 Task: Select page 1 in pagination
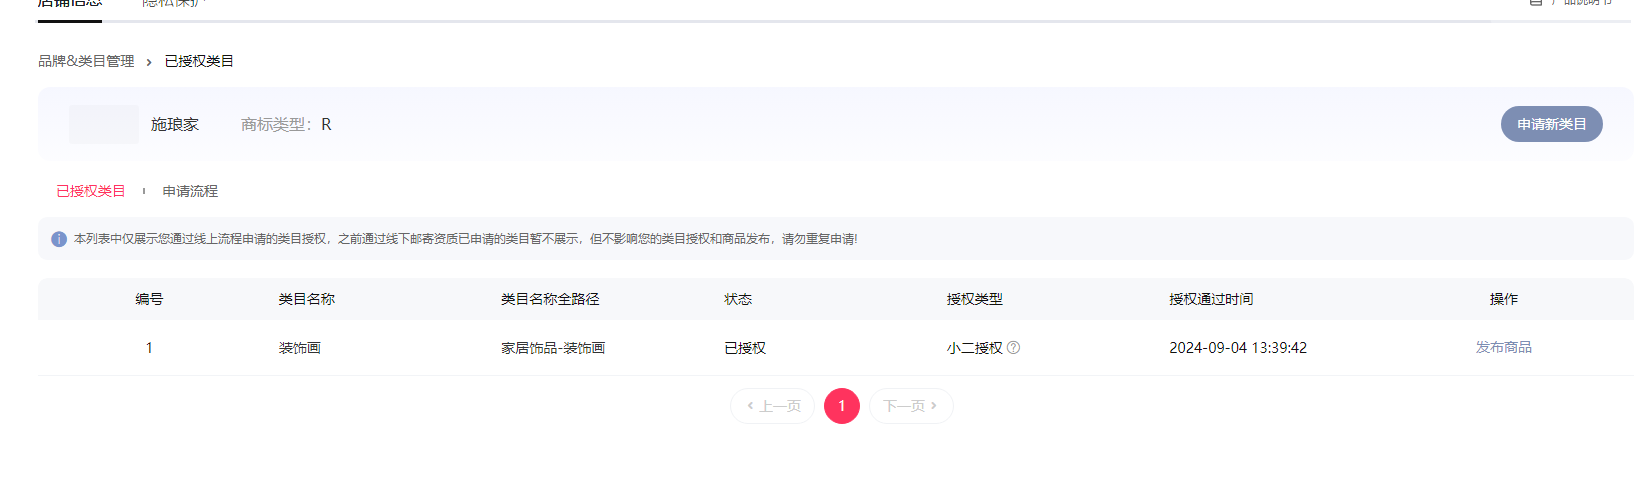[x=842, y=406]
